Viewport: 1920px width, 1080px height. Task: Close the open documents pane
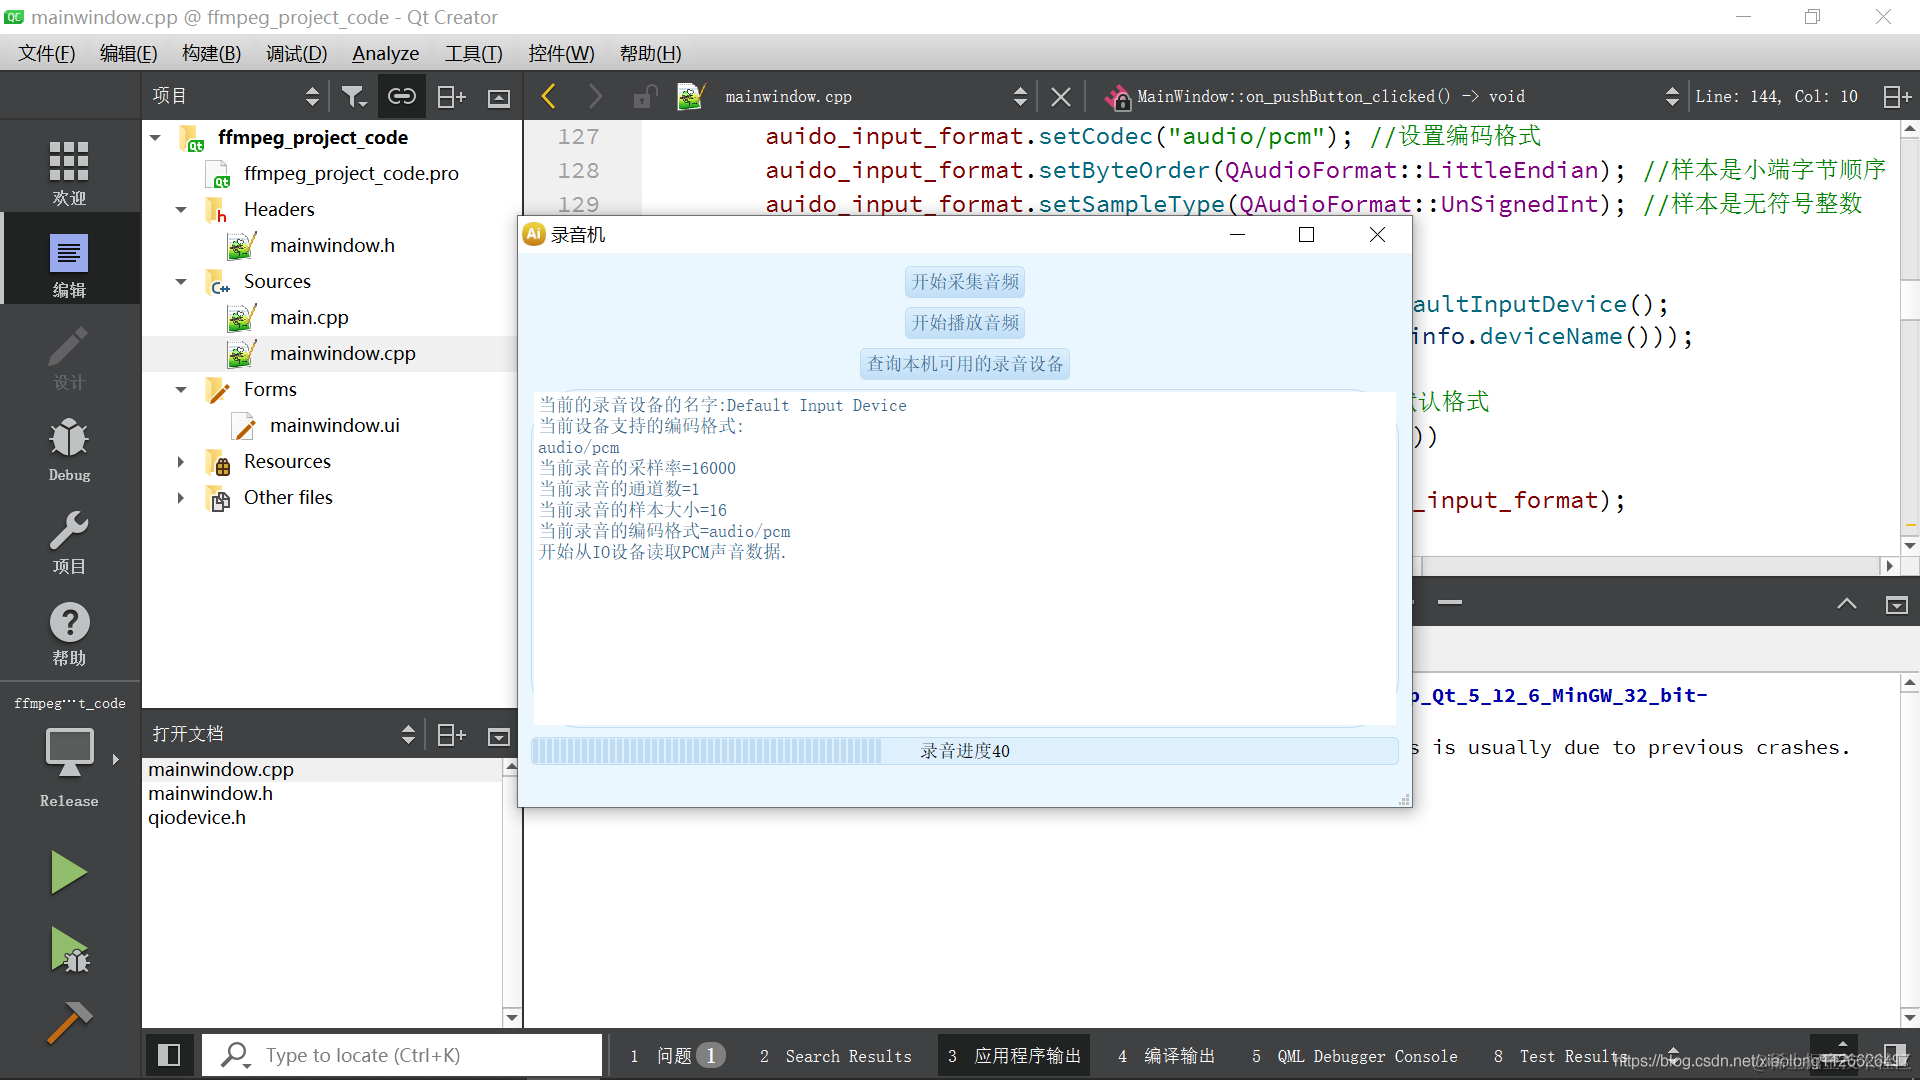point(498,736)
